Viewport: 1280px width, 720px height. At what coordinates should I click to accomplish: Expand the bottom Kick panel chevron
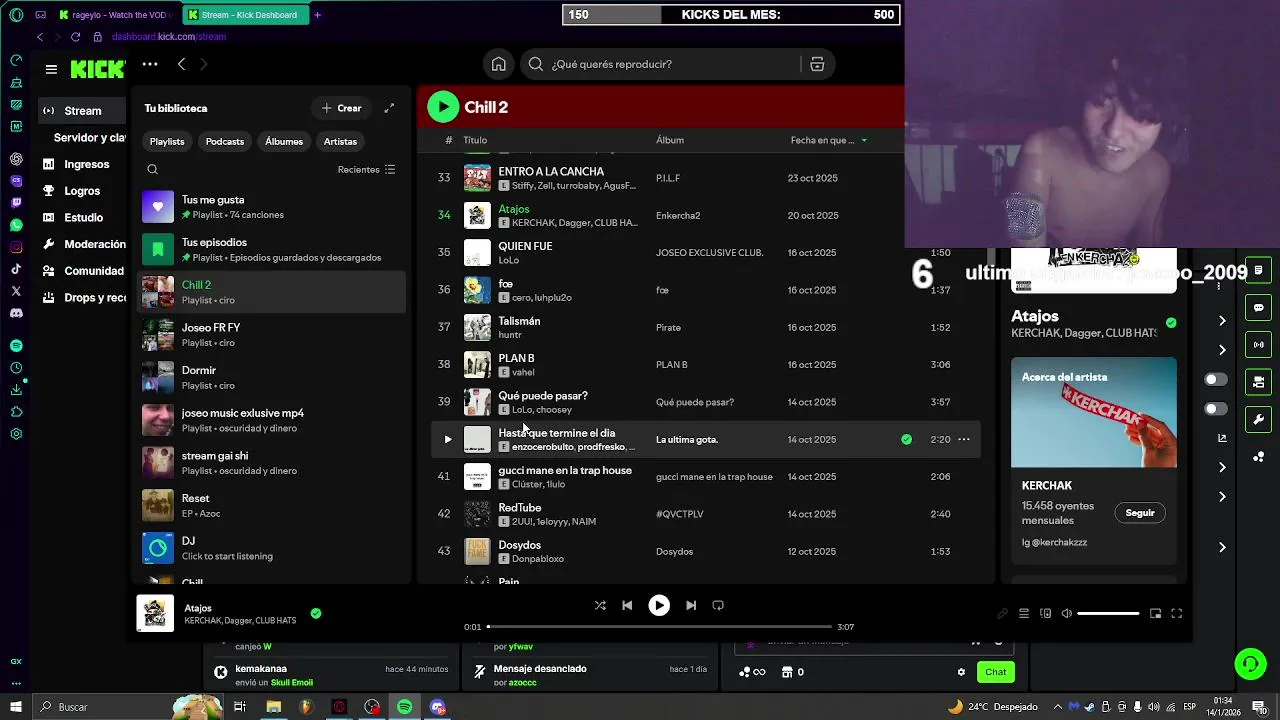click(x=1222, y=547)
